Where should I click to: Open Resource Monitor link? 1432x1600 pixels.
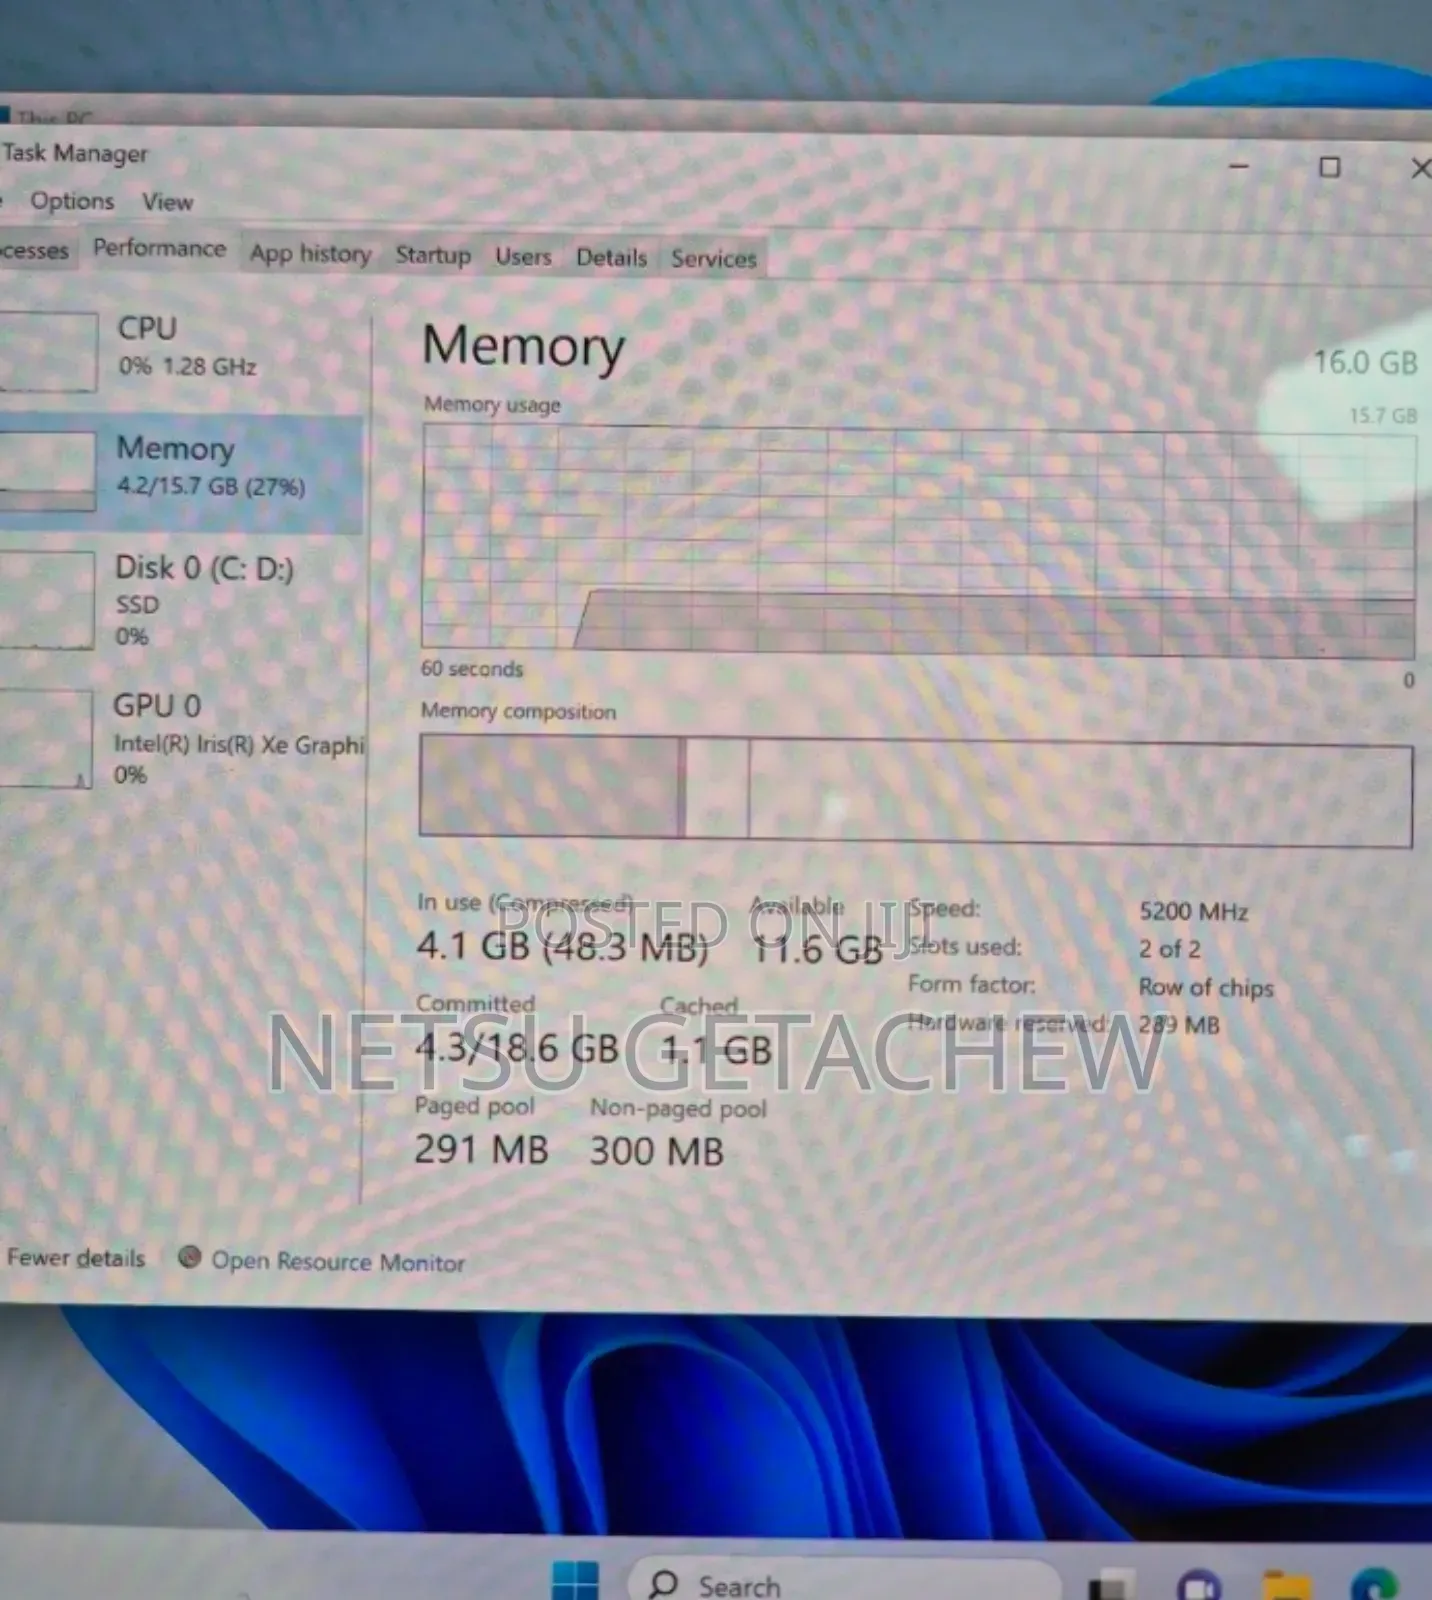click(x=338, y=1262)
